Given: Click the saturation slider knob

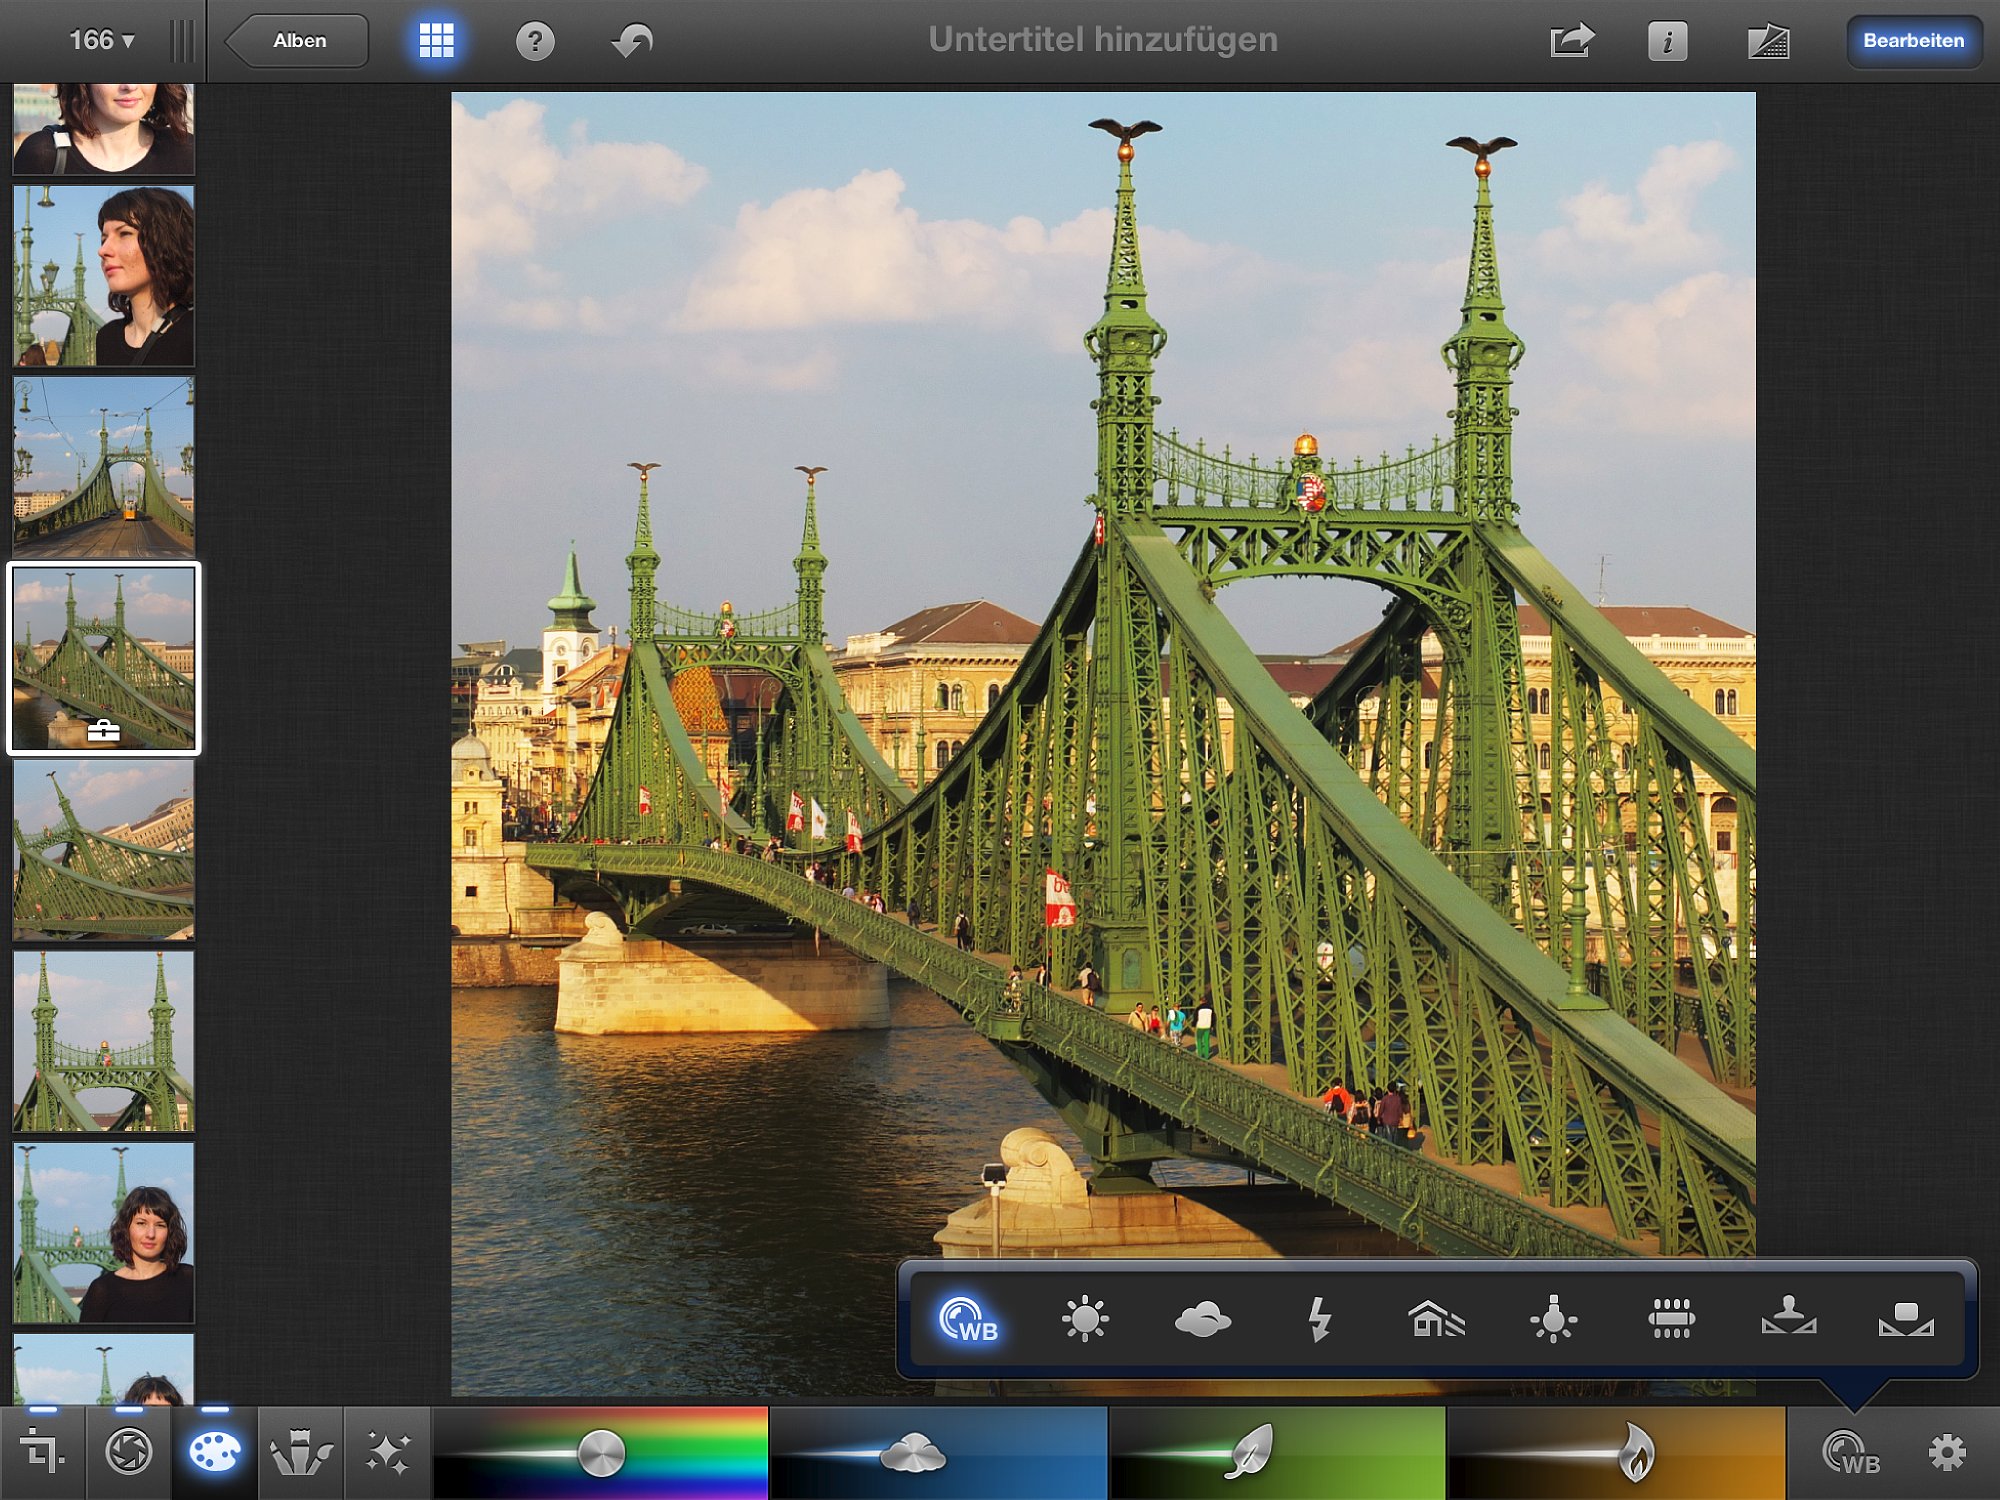Looking at the screenshot, I should (602, 1453).
